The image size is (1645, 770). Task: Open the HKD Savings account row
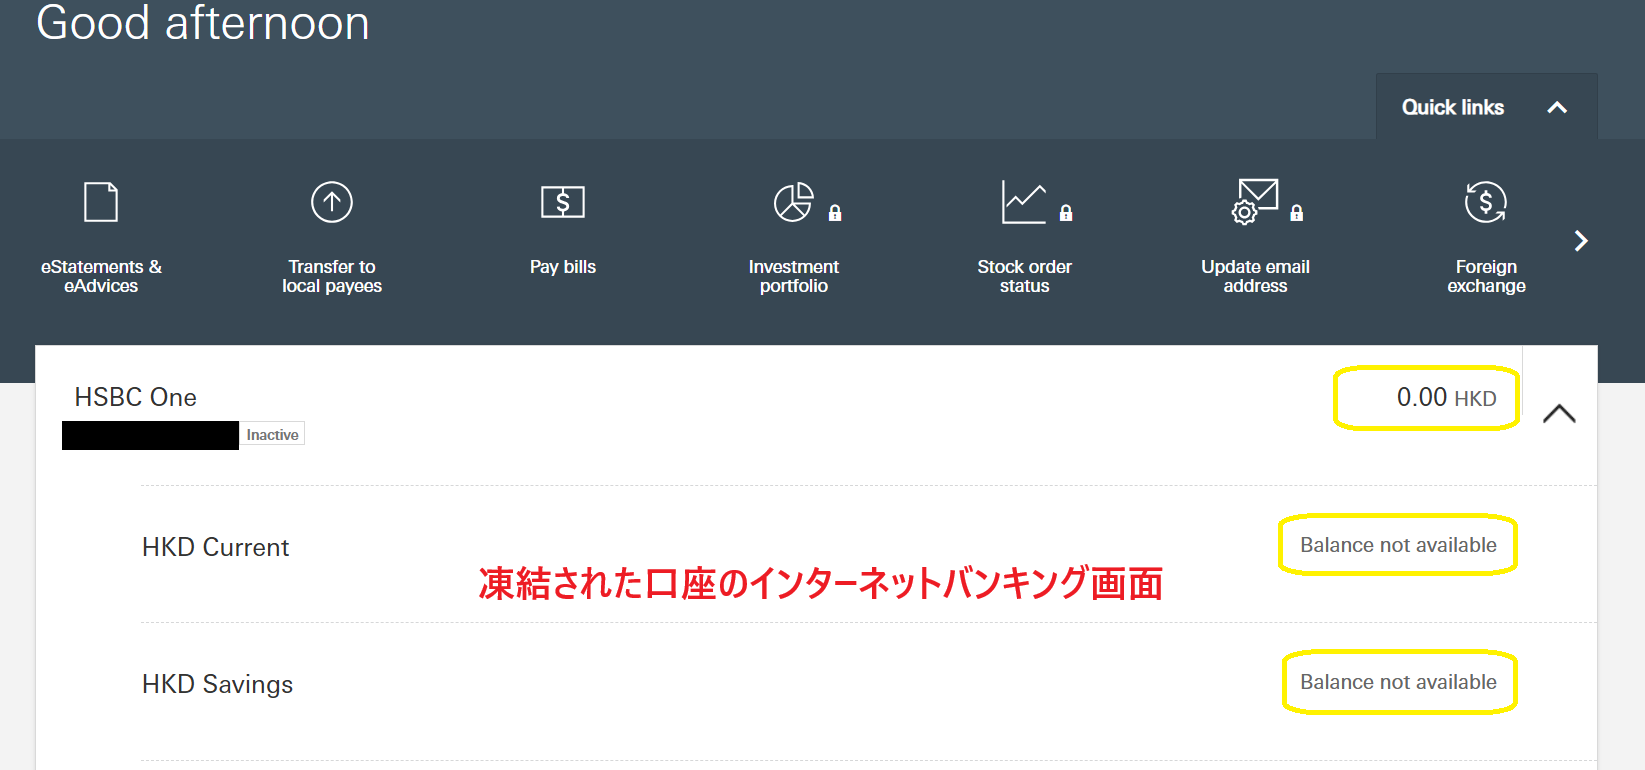pos(218,684)
